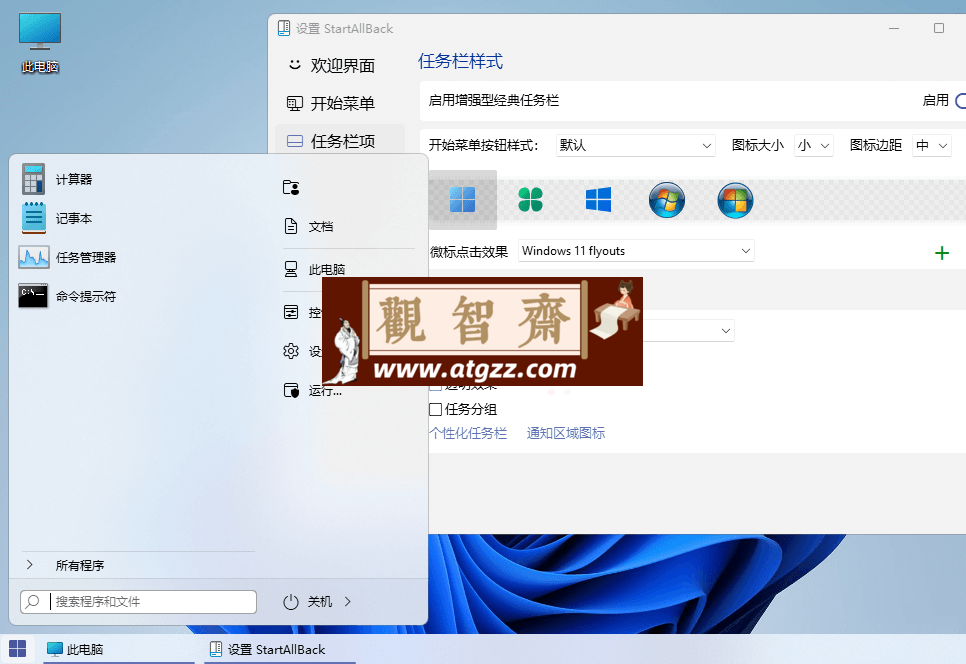This screenshot has width=966, height=664.
Task: Go to 欢迎界面 welcome page
Action: (x=339, y=65)
